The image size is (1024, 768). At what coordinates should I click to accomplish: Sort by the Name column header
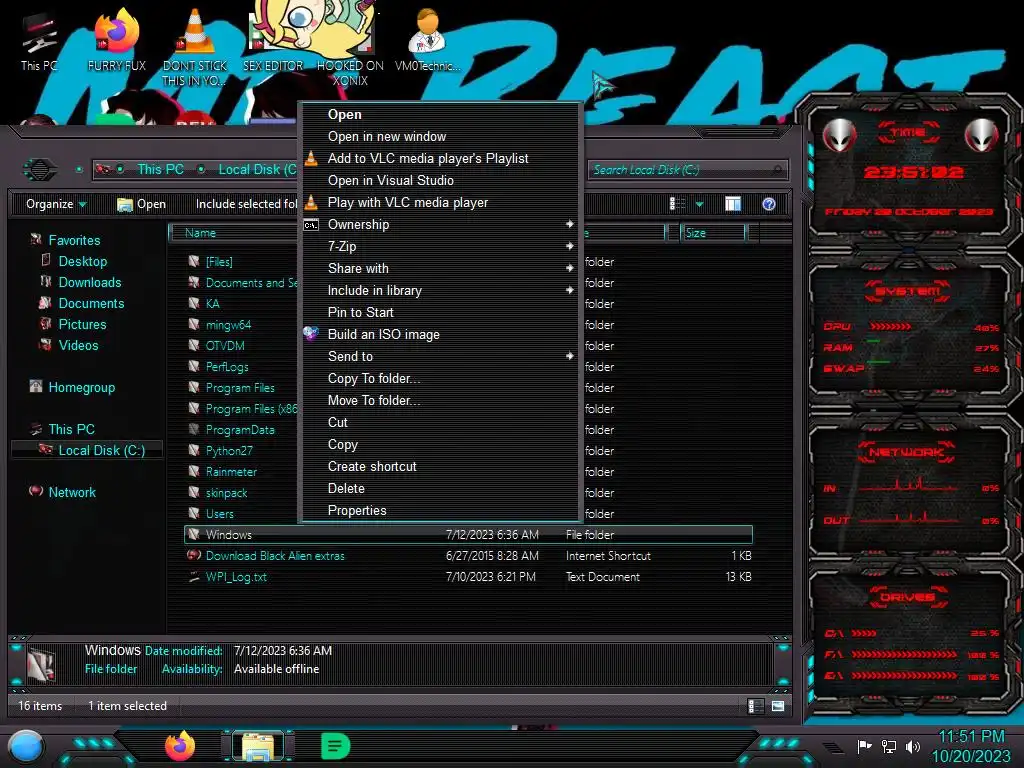(234, 233)
